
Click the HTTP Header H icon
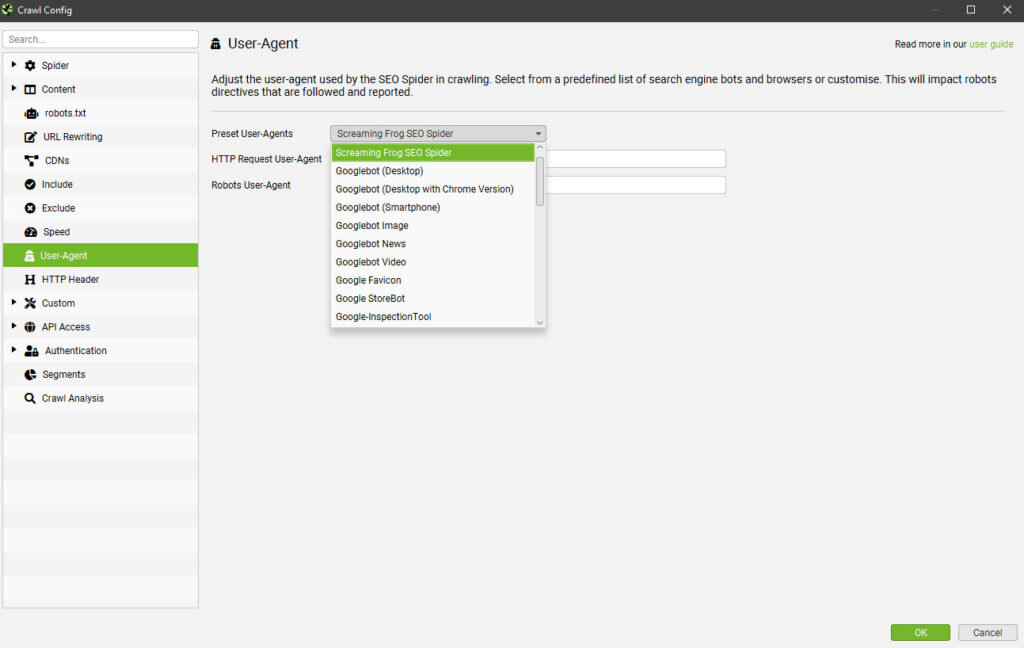pyautogui.click(x=30, y=280)
